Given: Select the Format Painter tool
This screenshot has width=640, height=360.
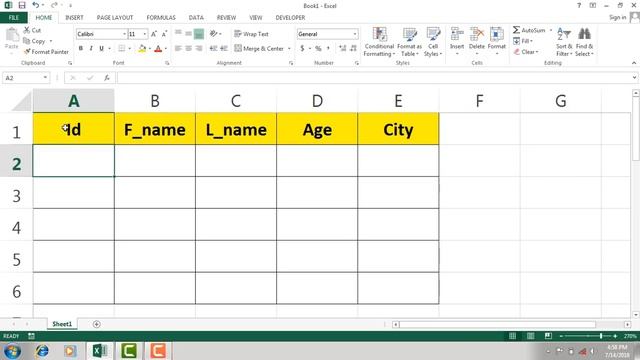Looking at the screenshot, I should click(x=46, y=52).
